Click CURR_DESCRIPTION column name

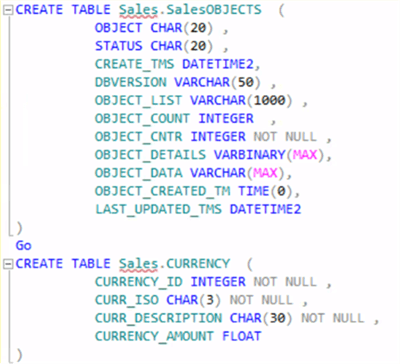158,318
